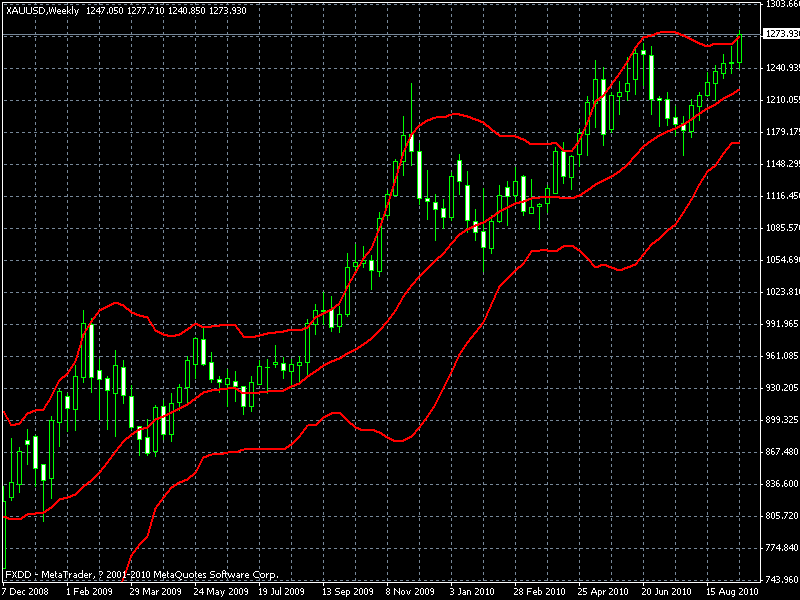800x600 pixels.
Task: Click the 19 Jul 2009 date label
Action: tap(281, 592)
